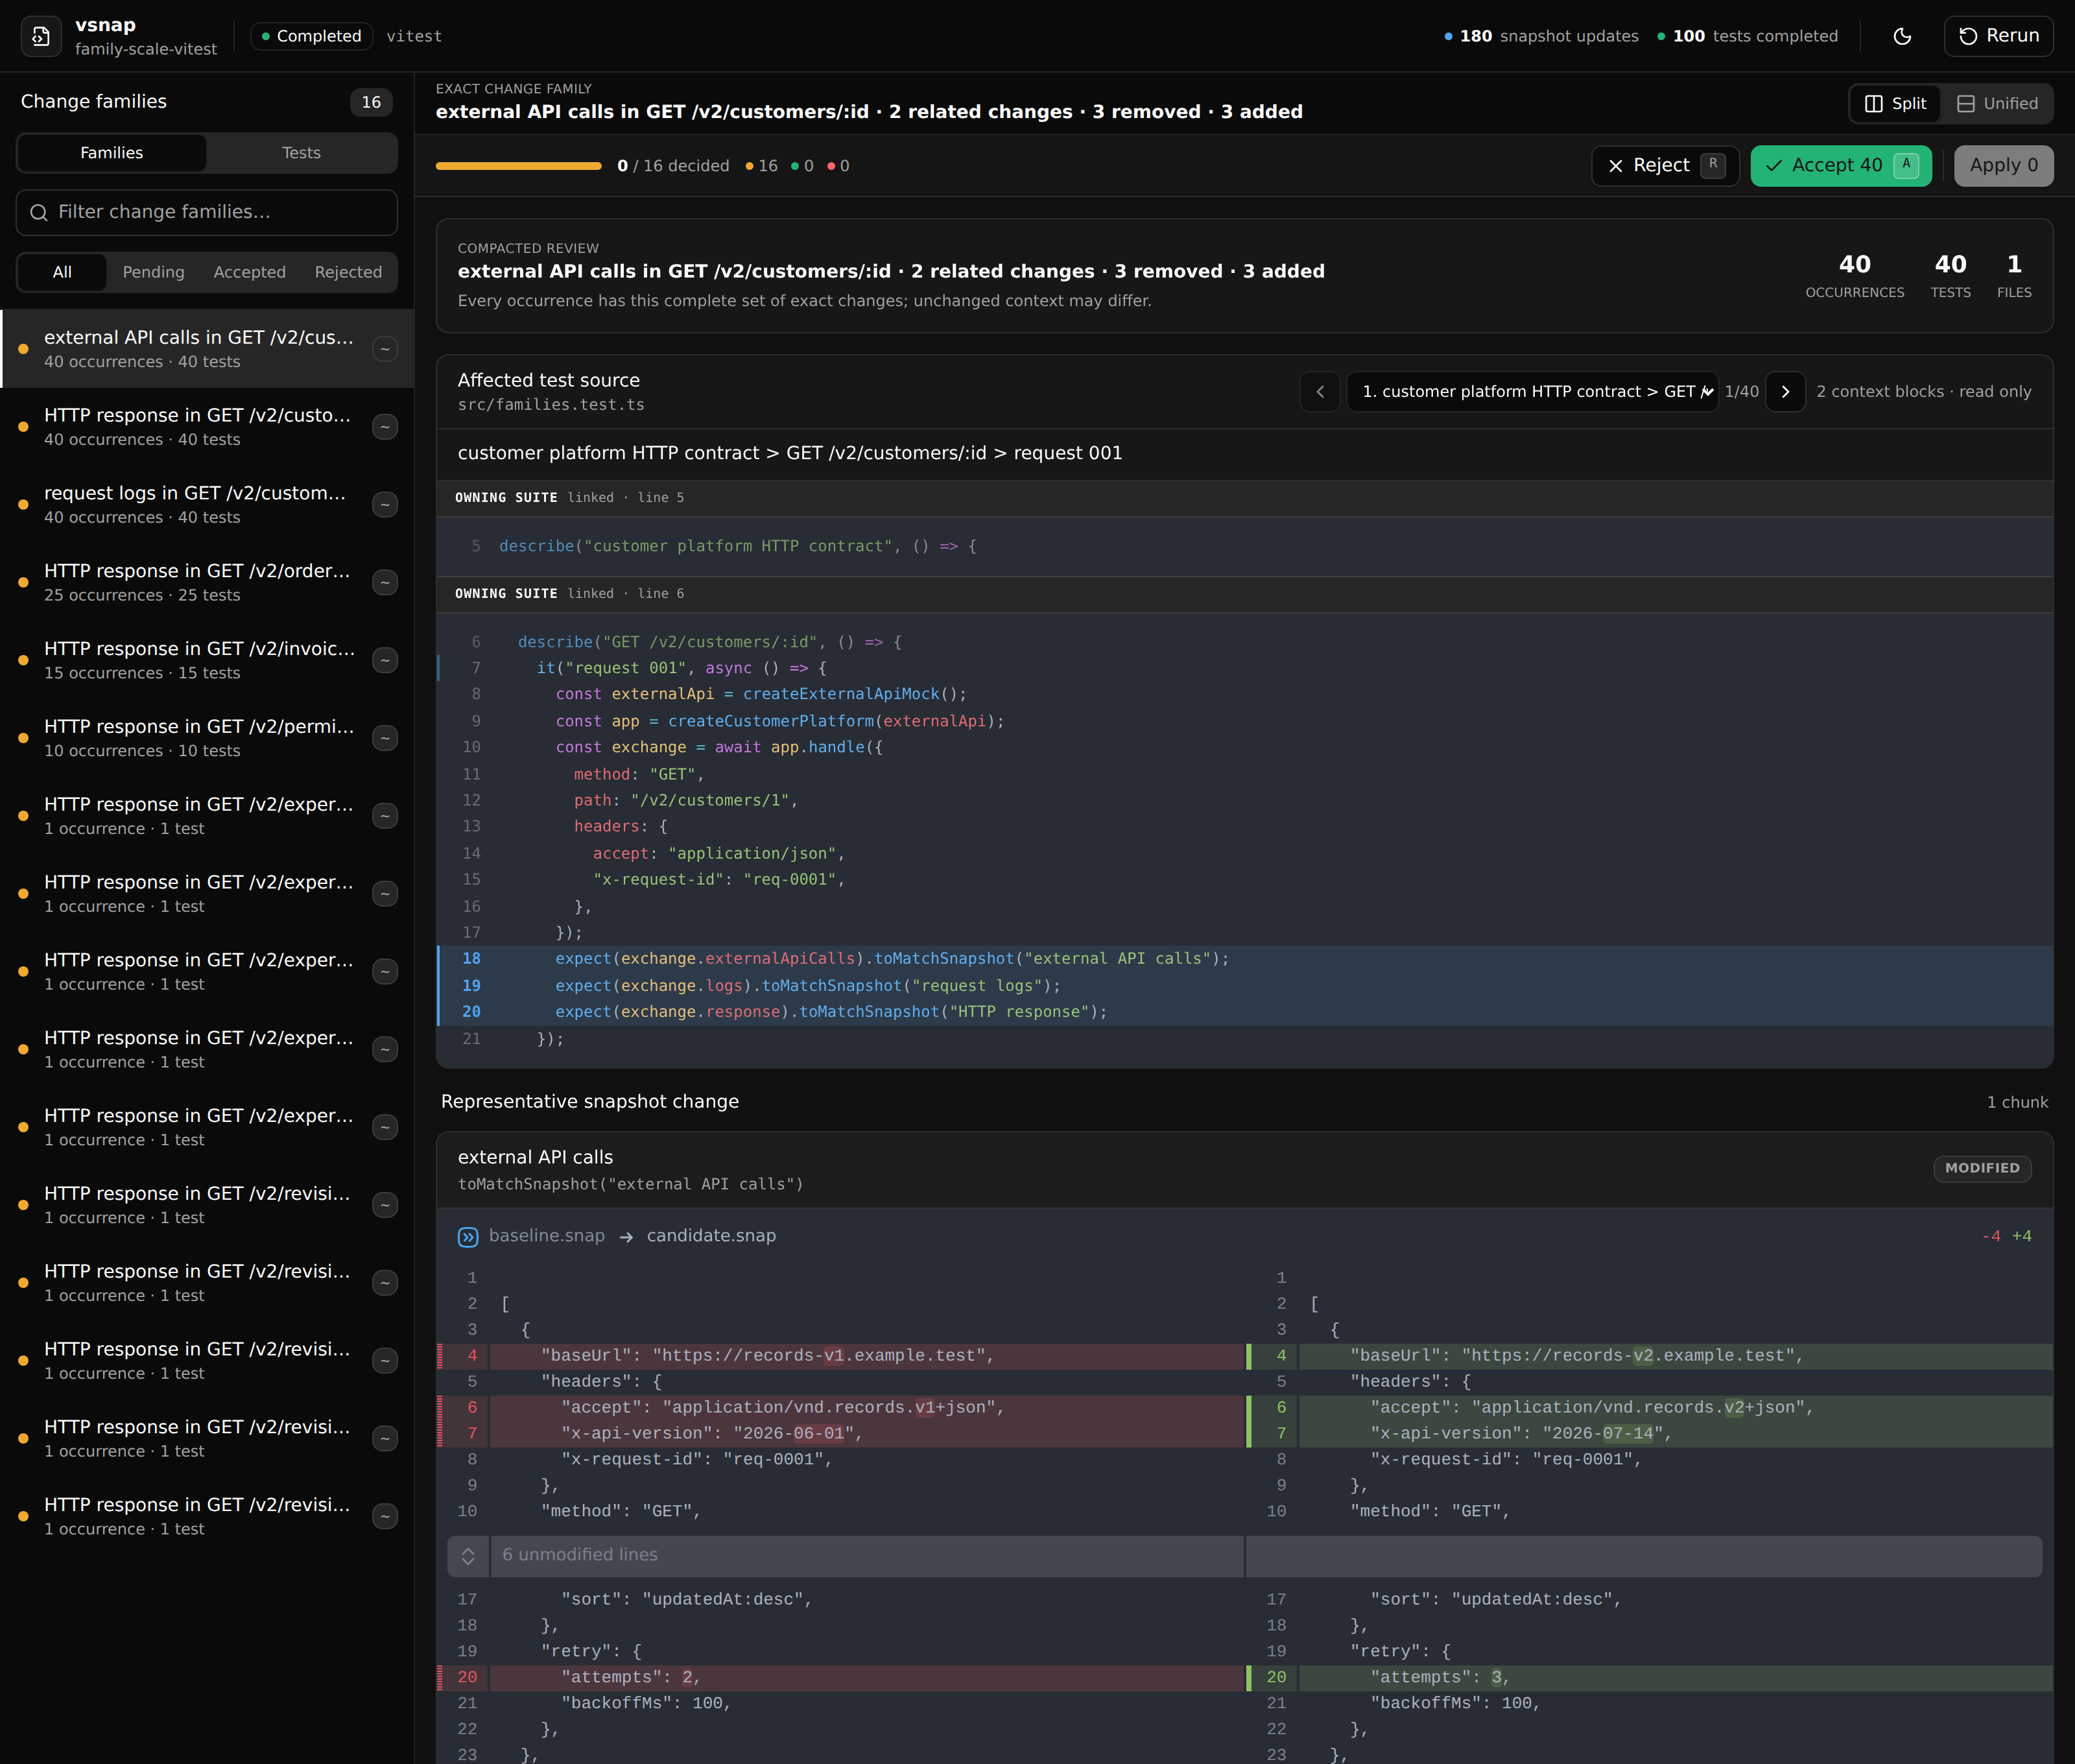Select the All filter tab
This screenshot has width=2075, height=1764.
click(62, 272)
